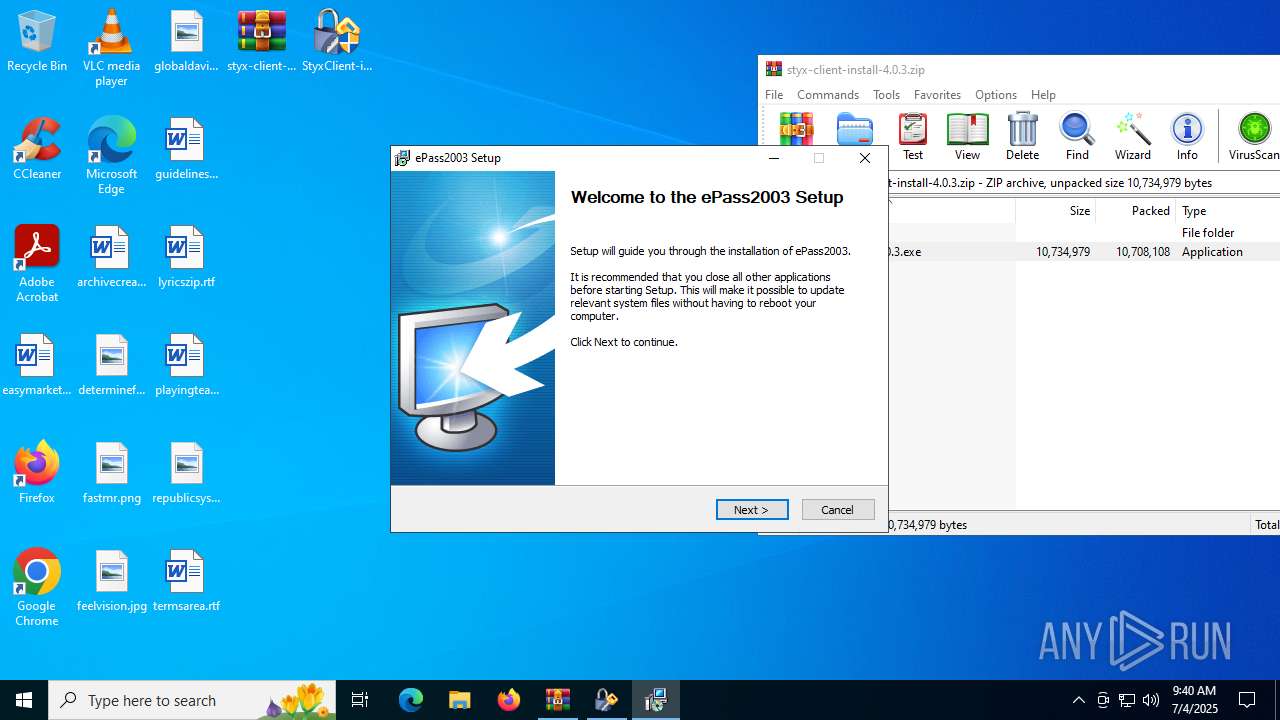Select fastmr.png file on desktop
This screenshot has height=720, width=1280.
coord(111,474)
